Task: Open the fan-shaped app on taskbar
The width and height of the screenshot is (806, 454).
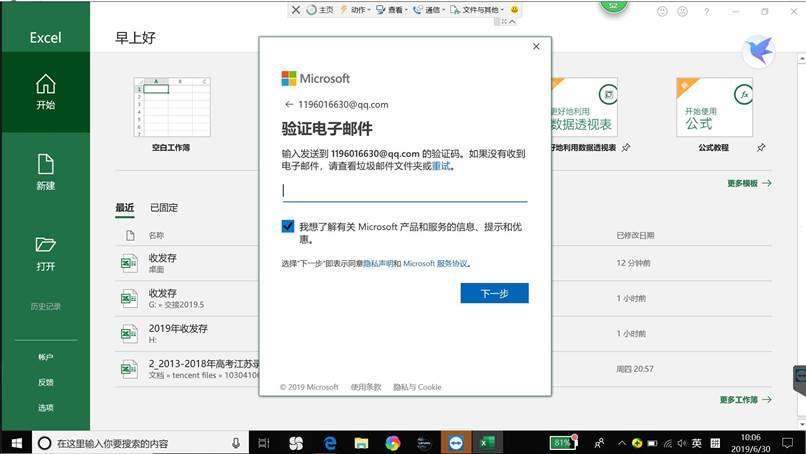Action: (x=296, y=443)
